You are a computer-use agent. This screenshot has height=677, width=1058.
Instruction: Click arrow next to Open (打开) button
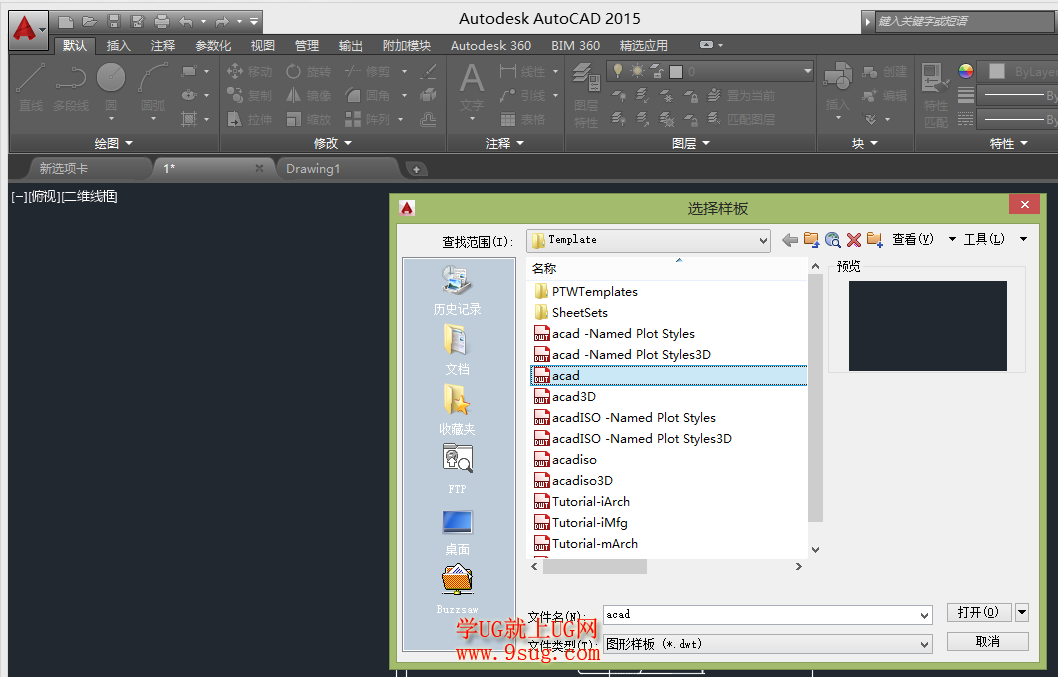click(1022, 612)
